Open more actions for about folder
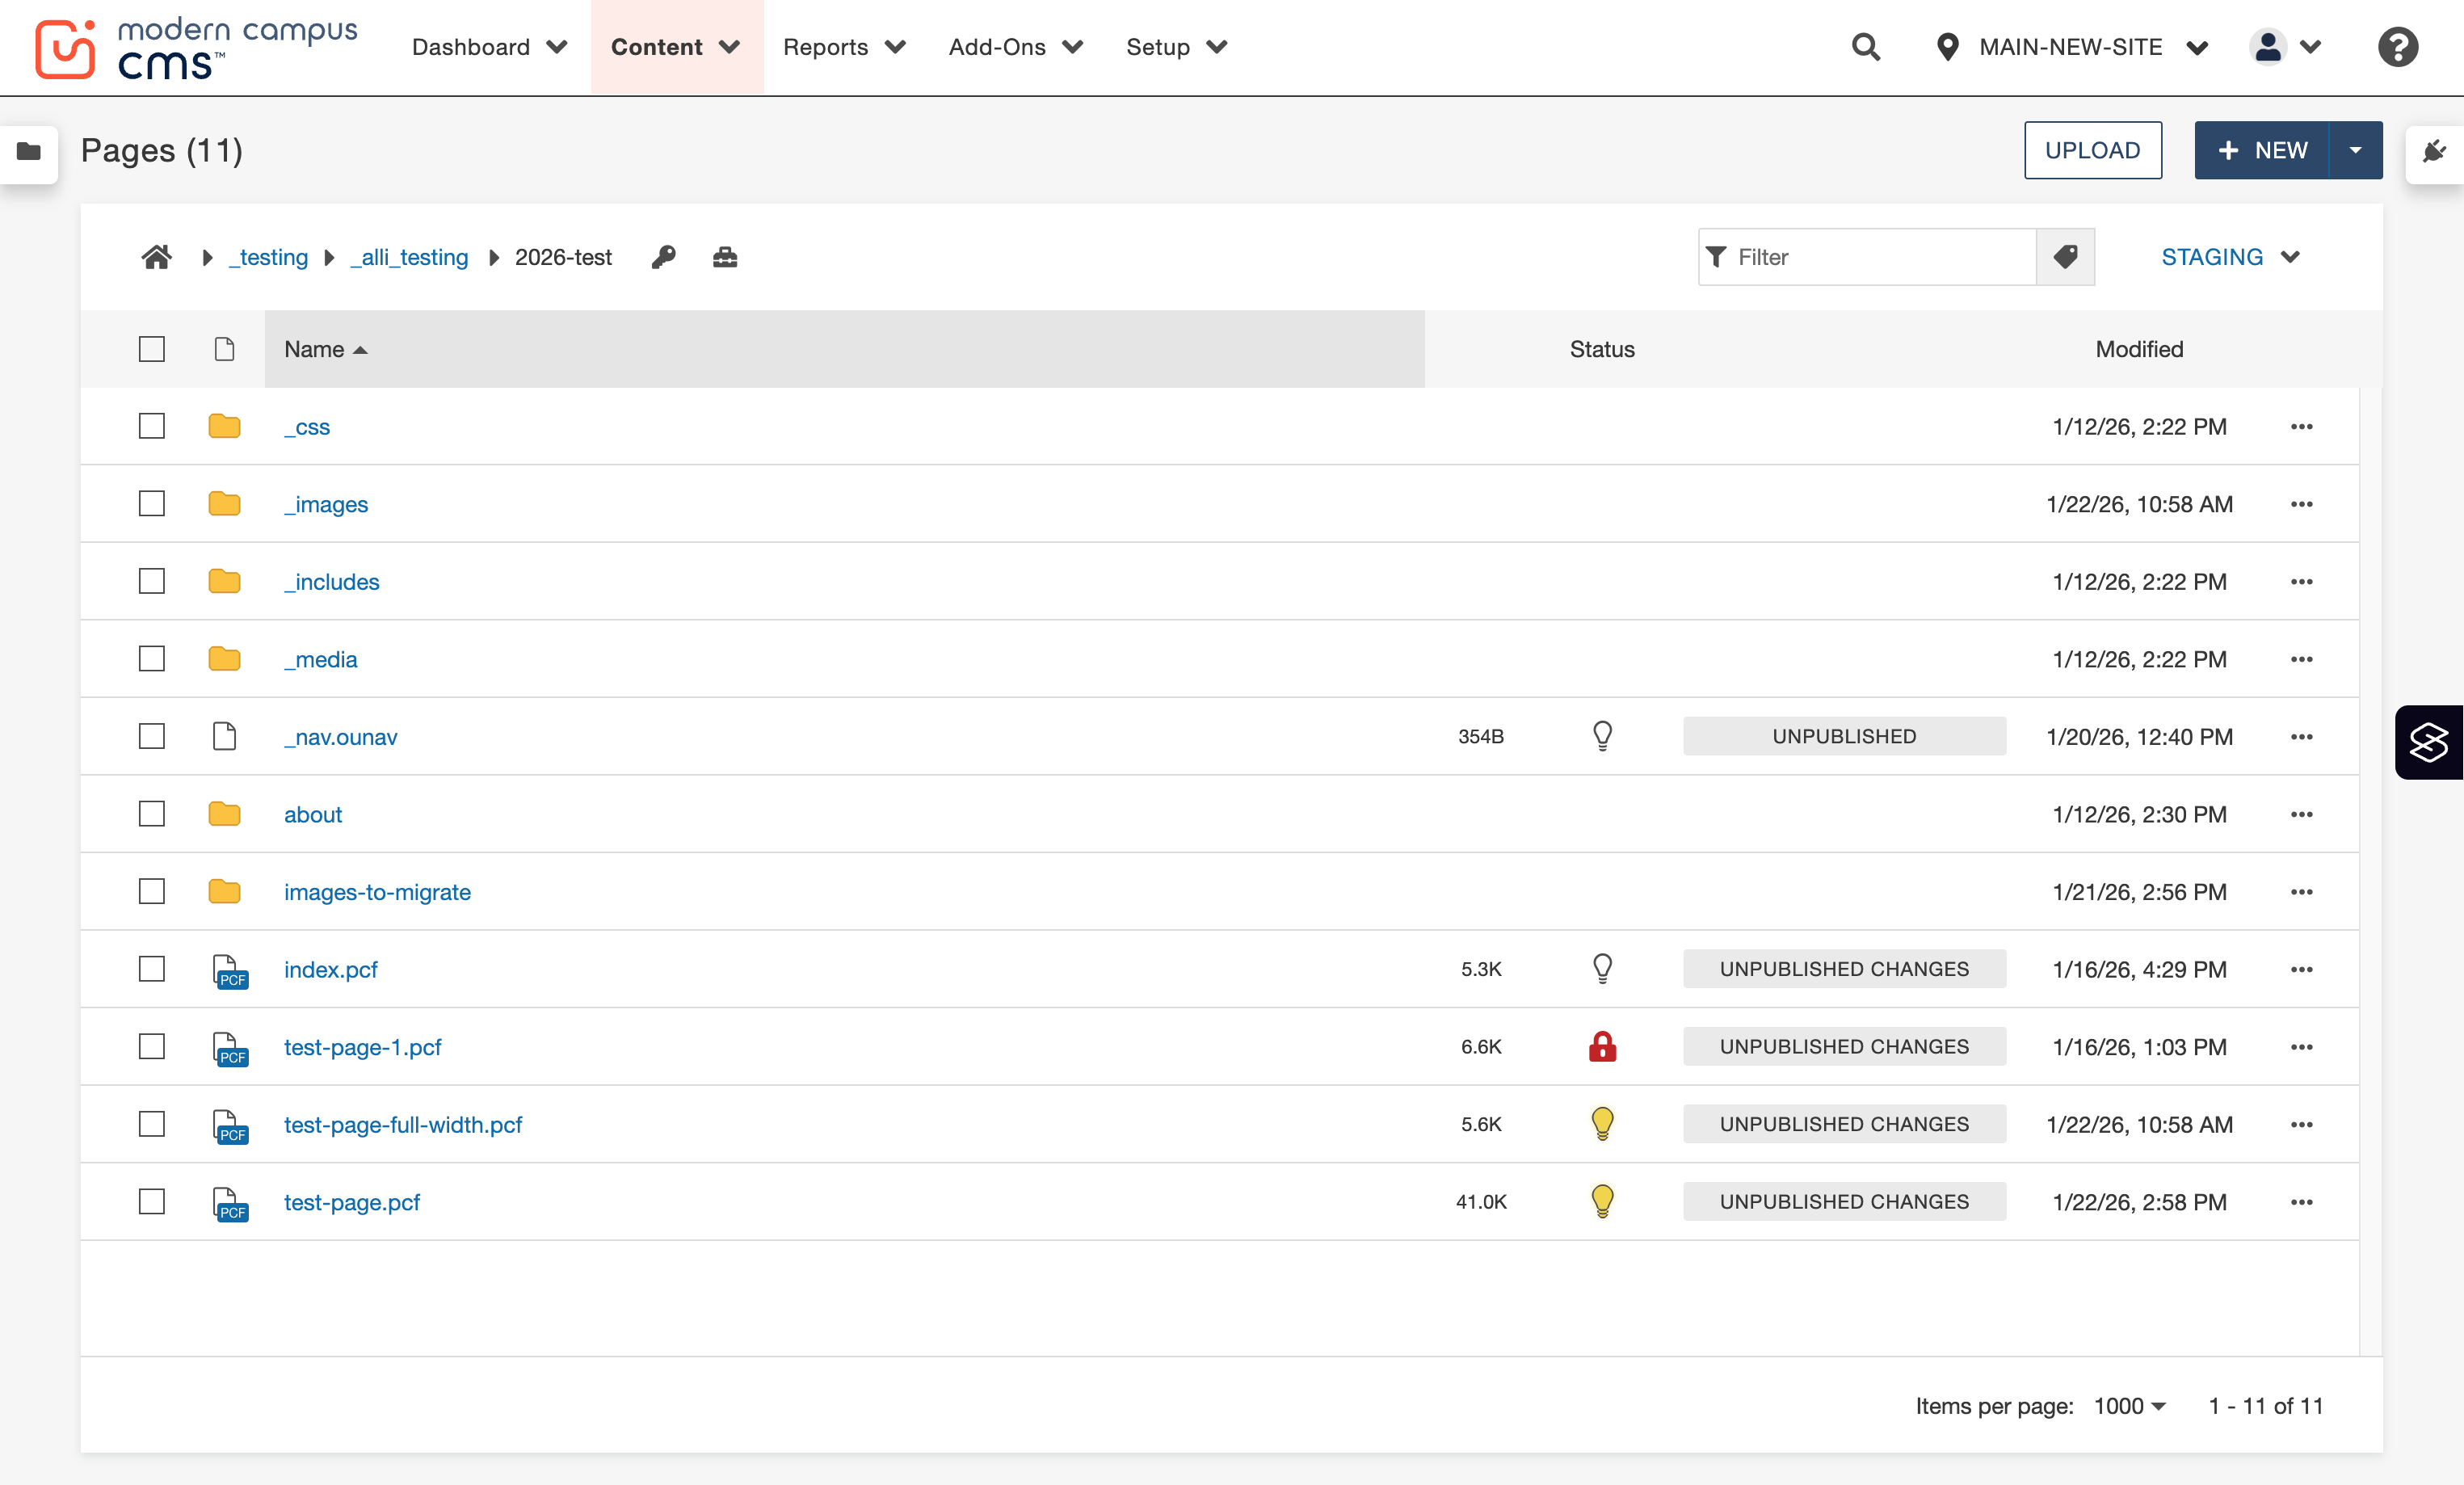2464x1485 pixels. (2301, 814)
